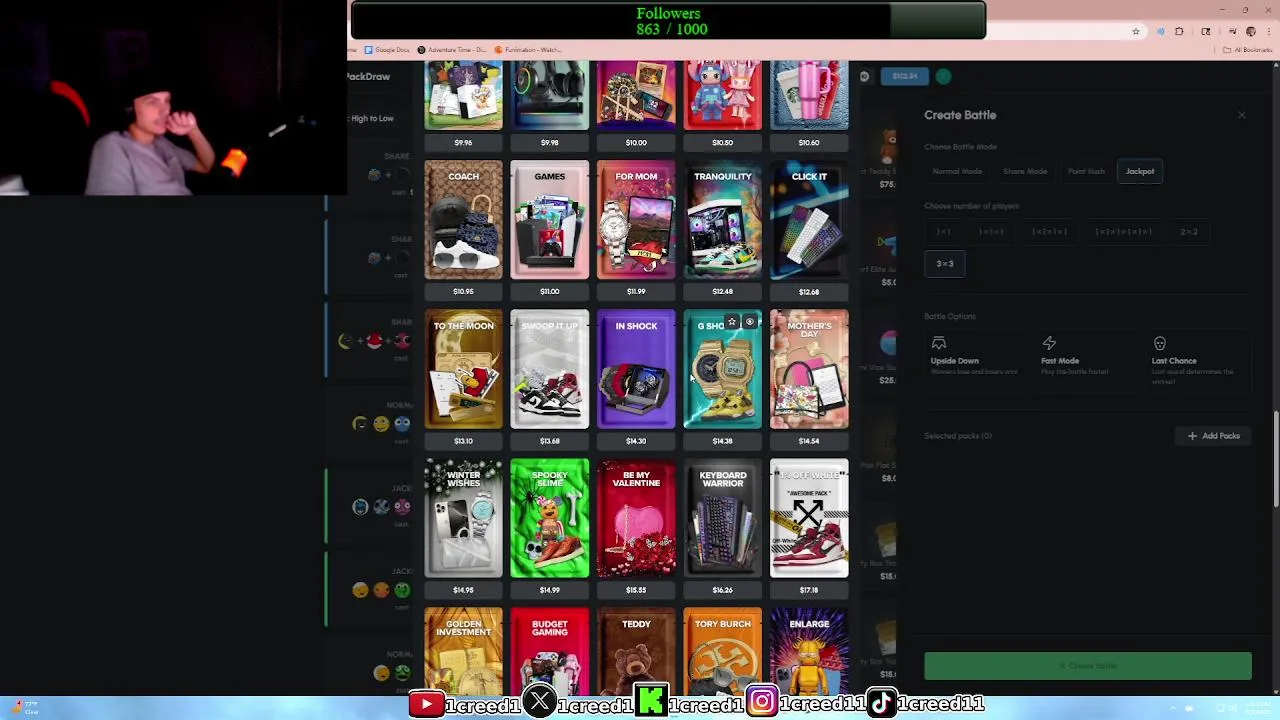Select the Coach pack card
The height and width of the screenshot is (720, 1280).
[x=463, y=220]
